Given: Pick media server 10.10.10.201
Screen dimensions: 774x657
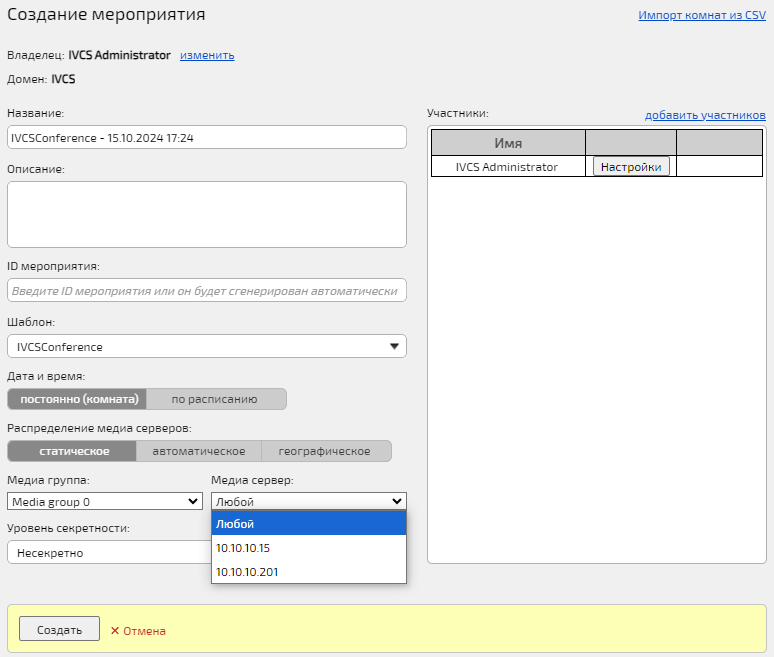Looking at the screenshot, I should click(308, 572).
